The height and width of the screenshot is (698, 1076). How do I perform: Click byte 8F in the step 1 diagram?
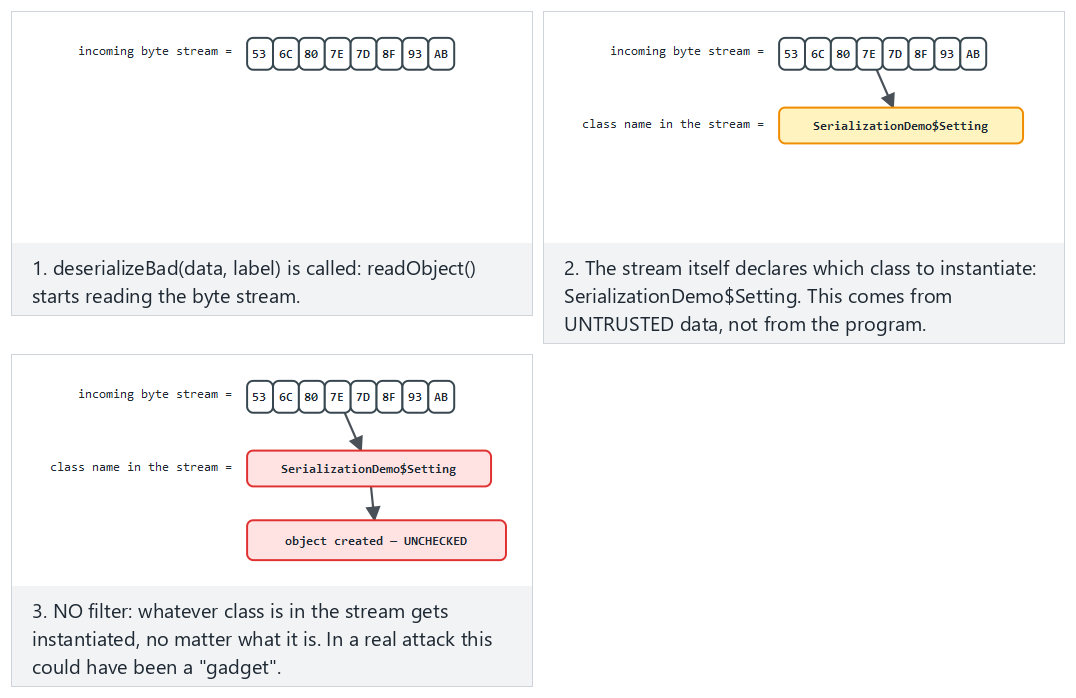[x=389, y=54]
